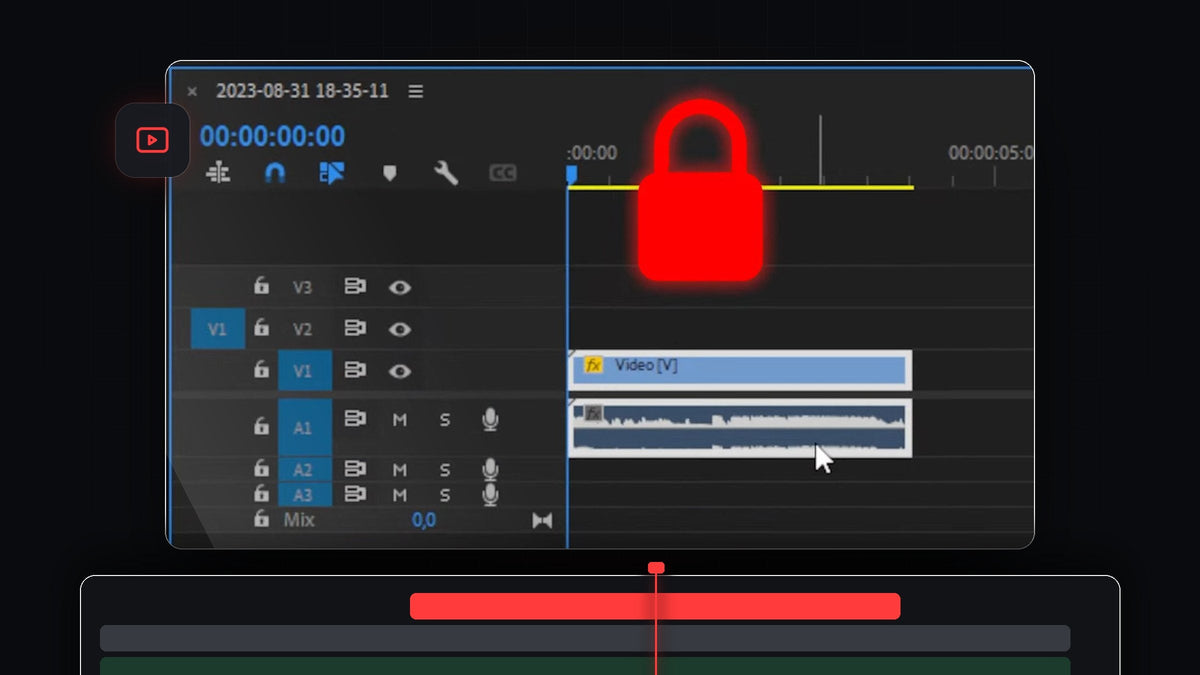Click the yellow work area bar

tap(741, 187)
